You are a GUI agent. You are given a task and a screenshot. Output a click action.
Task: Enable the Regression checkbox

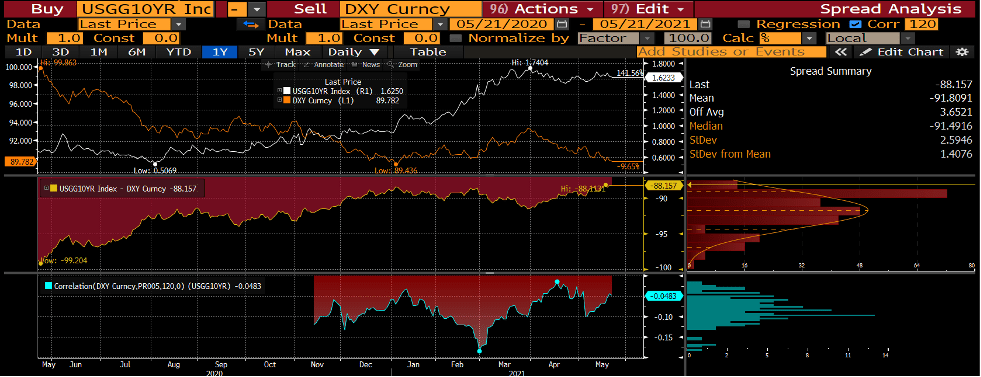(743, 24)
